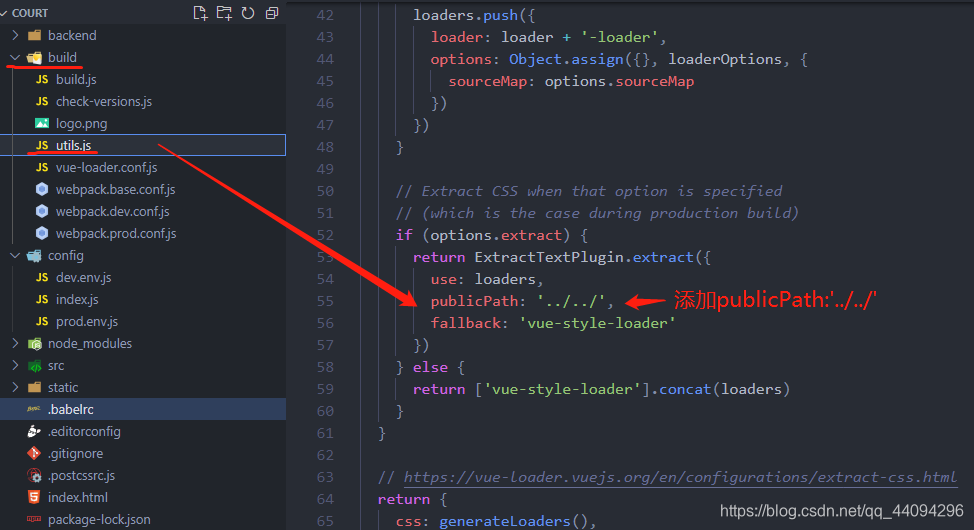Viewport: 974px width, 530px height.
Task: Open the .postcssrc.js file
Action: [81, 475]
